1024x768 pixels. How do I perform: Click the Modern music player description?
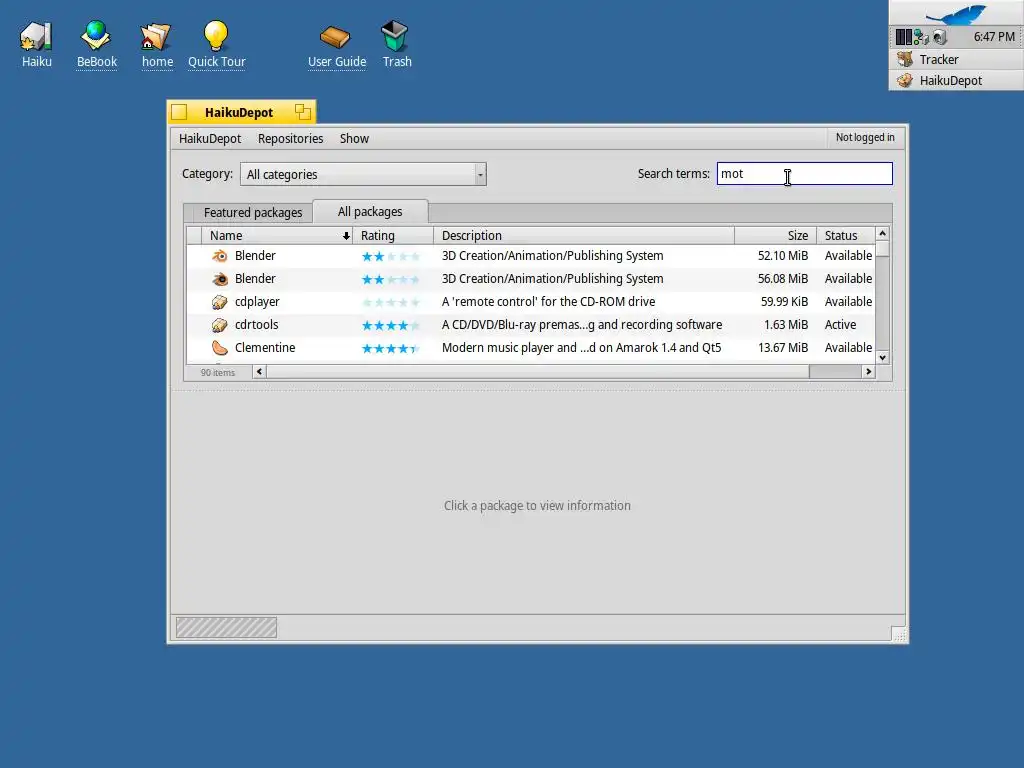tap(581, 347)
